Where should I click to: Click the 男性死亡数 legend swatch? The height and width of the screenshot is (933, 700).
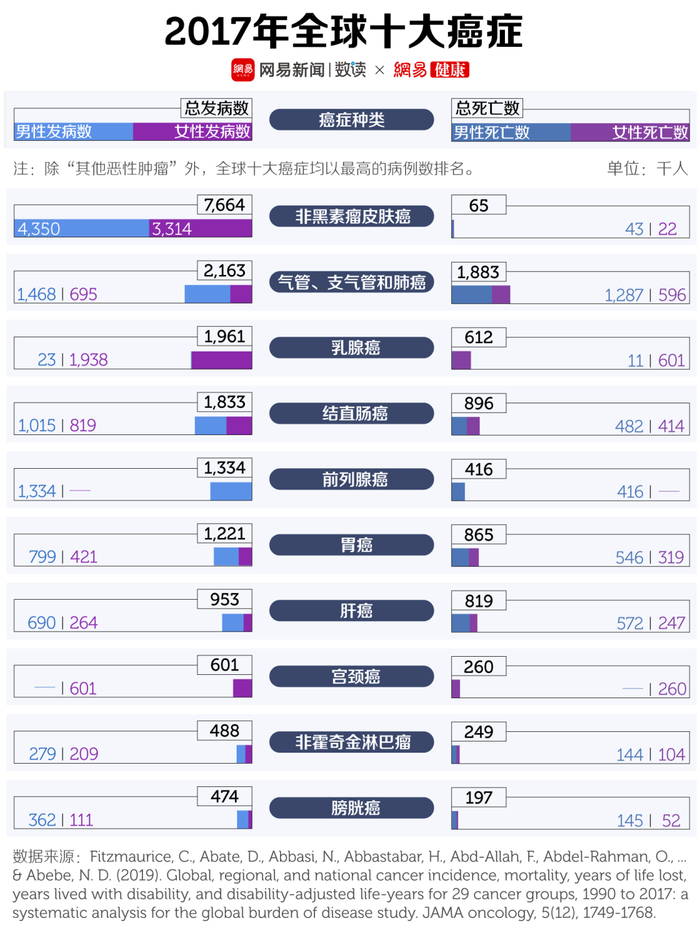(511, 131)
